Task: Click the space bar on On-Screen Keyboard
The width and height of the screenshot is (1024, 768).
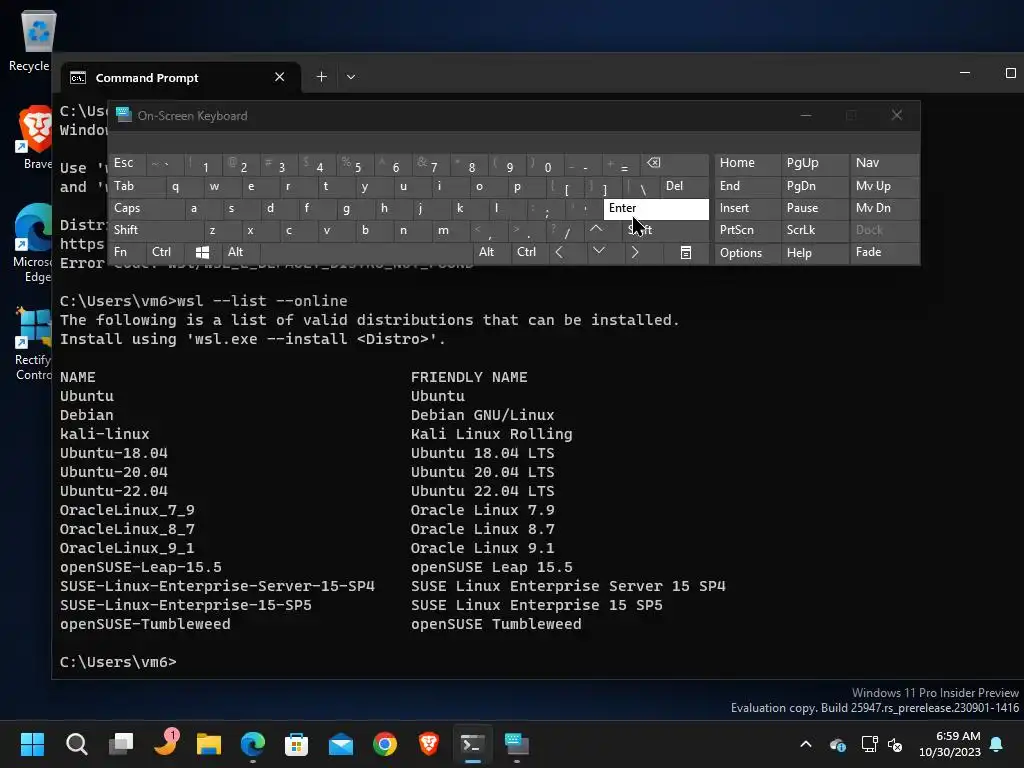Action: (x=366, y=253)
